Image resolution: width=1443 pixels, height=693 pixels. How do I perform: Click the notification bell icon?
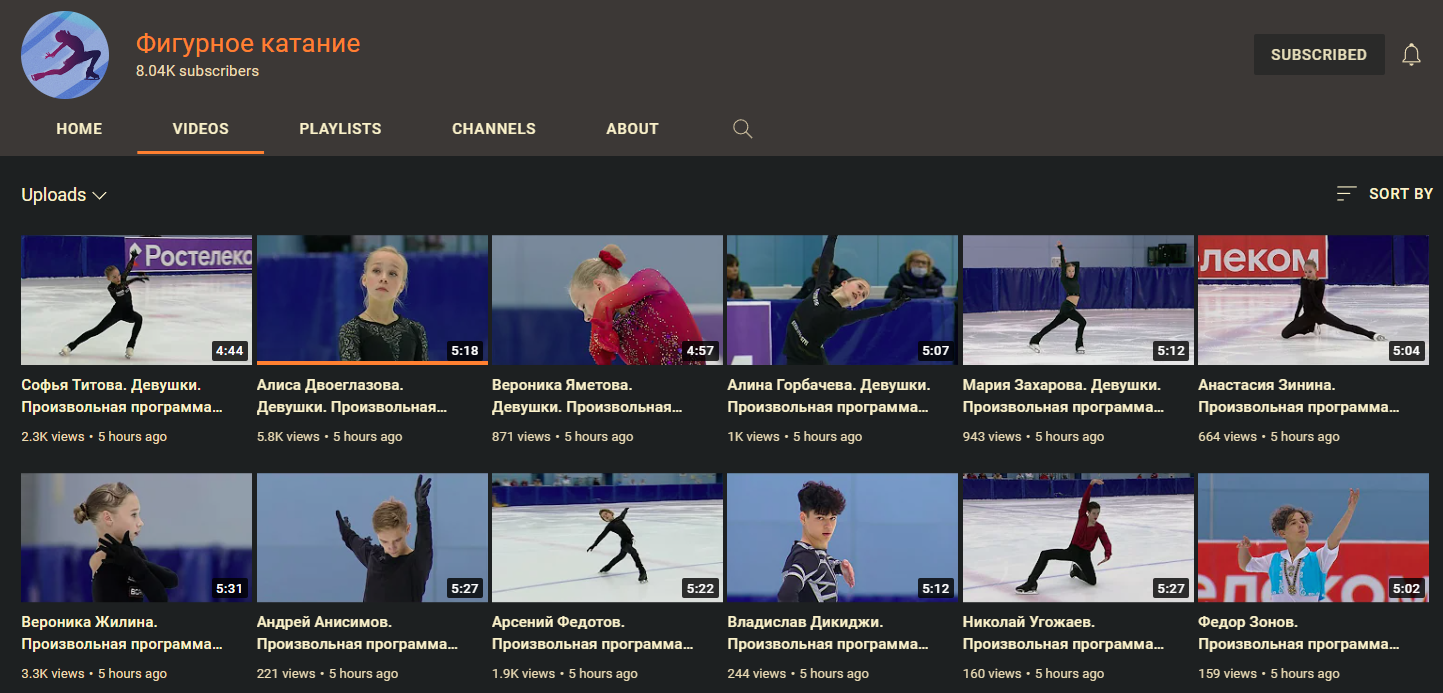pos(1411,55)
